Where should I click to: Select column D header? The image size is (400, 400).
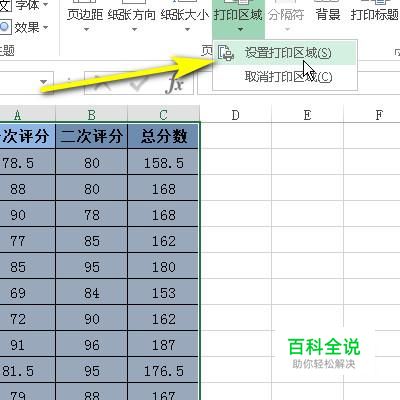point(236,115)
